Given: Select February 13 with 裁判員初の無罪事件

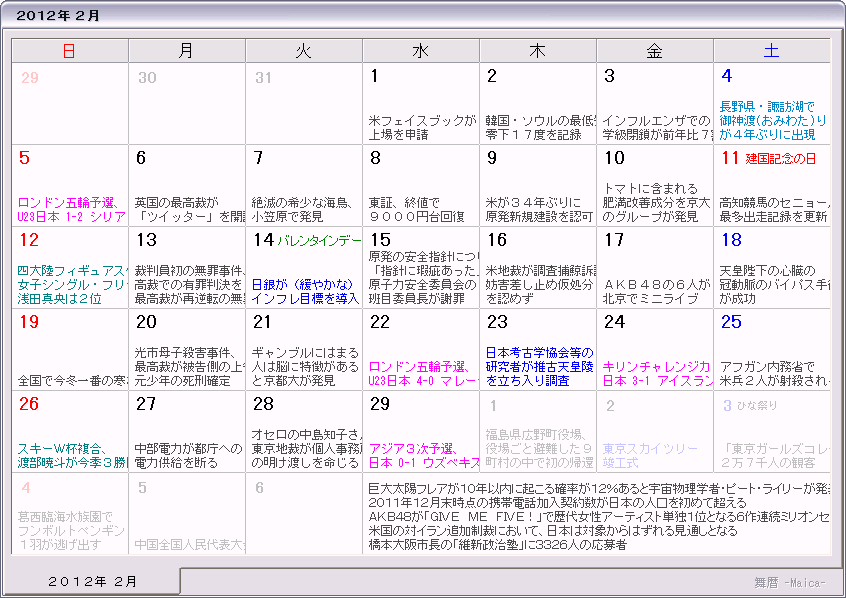Looking at the screenshot, I should (x=187, y=268).
